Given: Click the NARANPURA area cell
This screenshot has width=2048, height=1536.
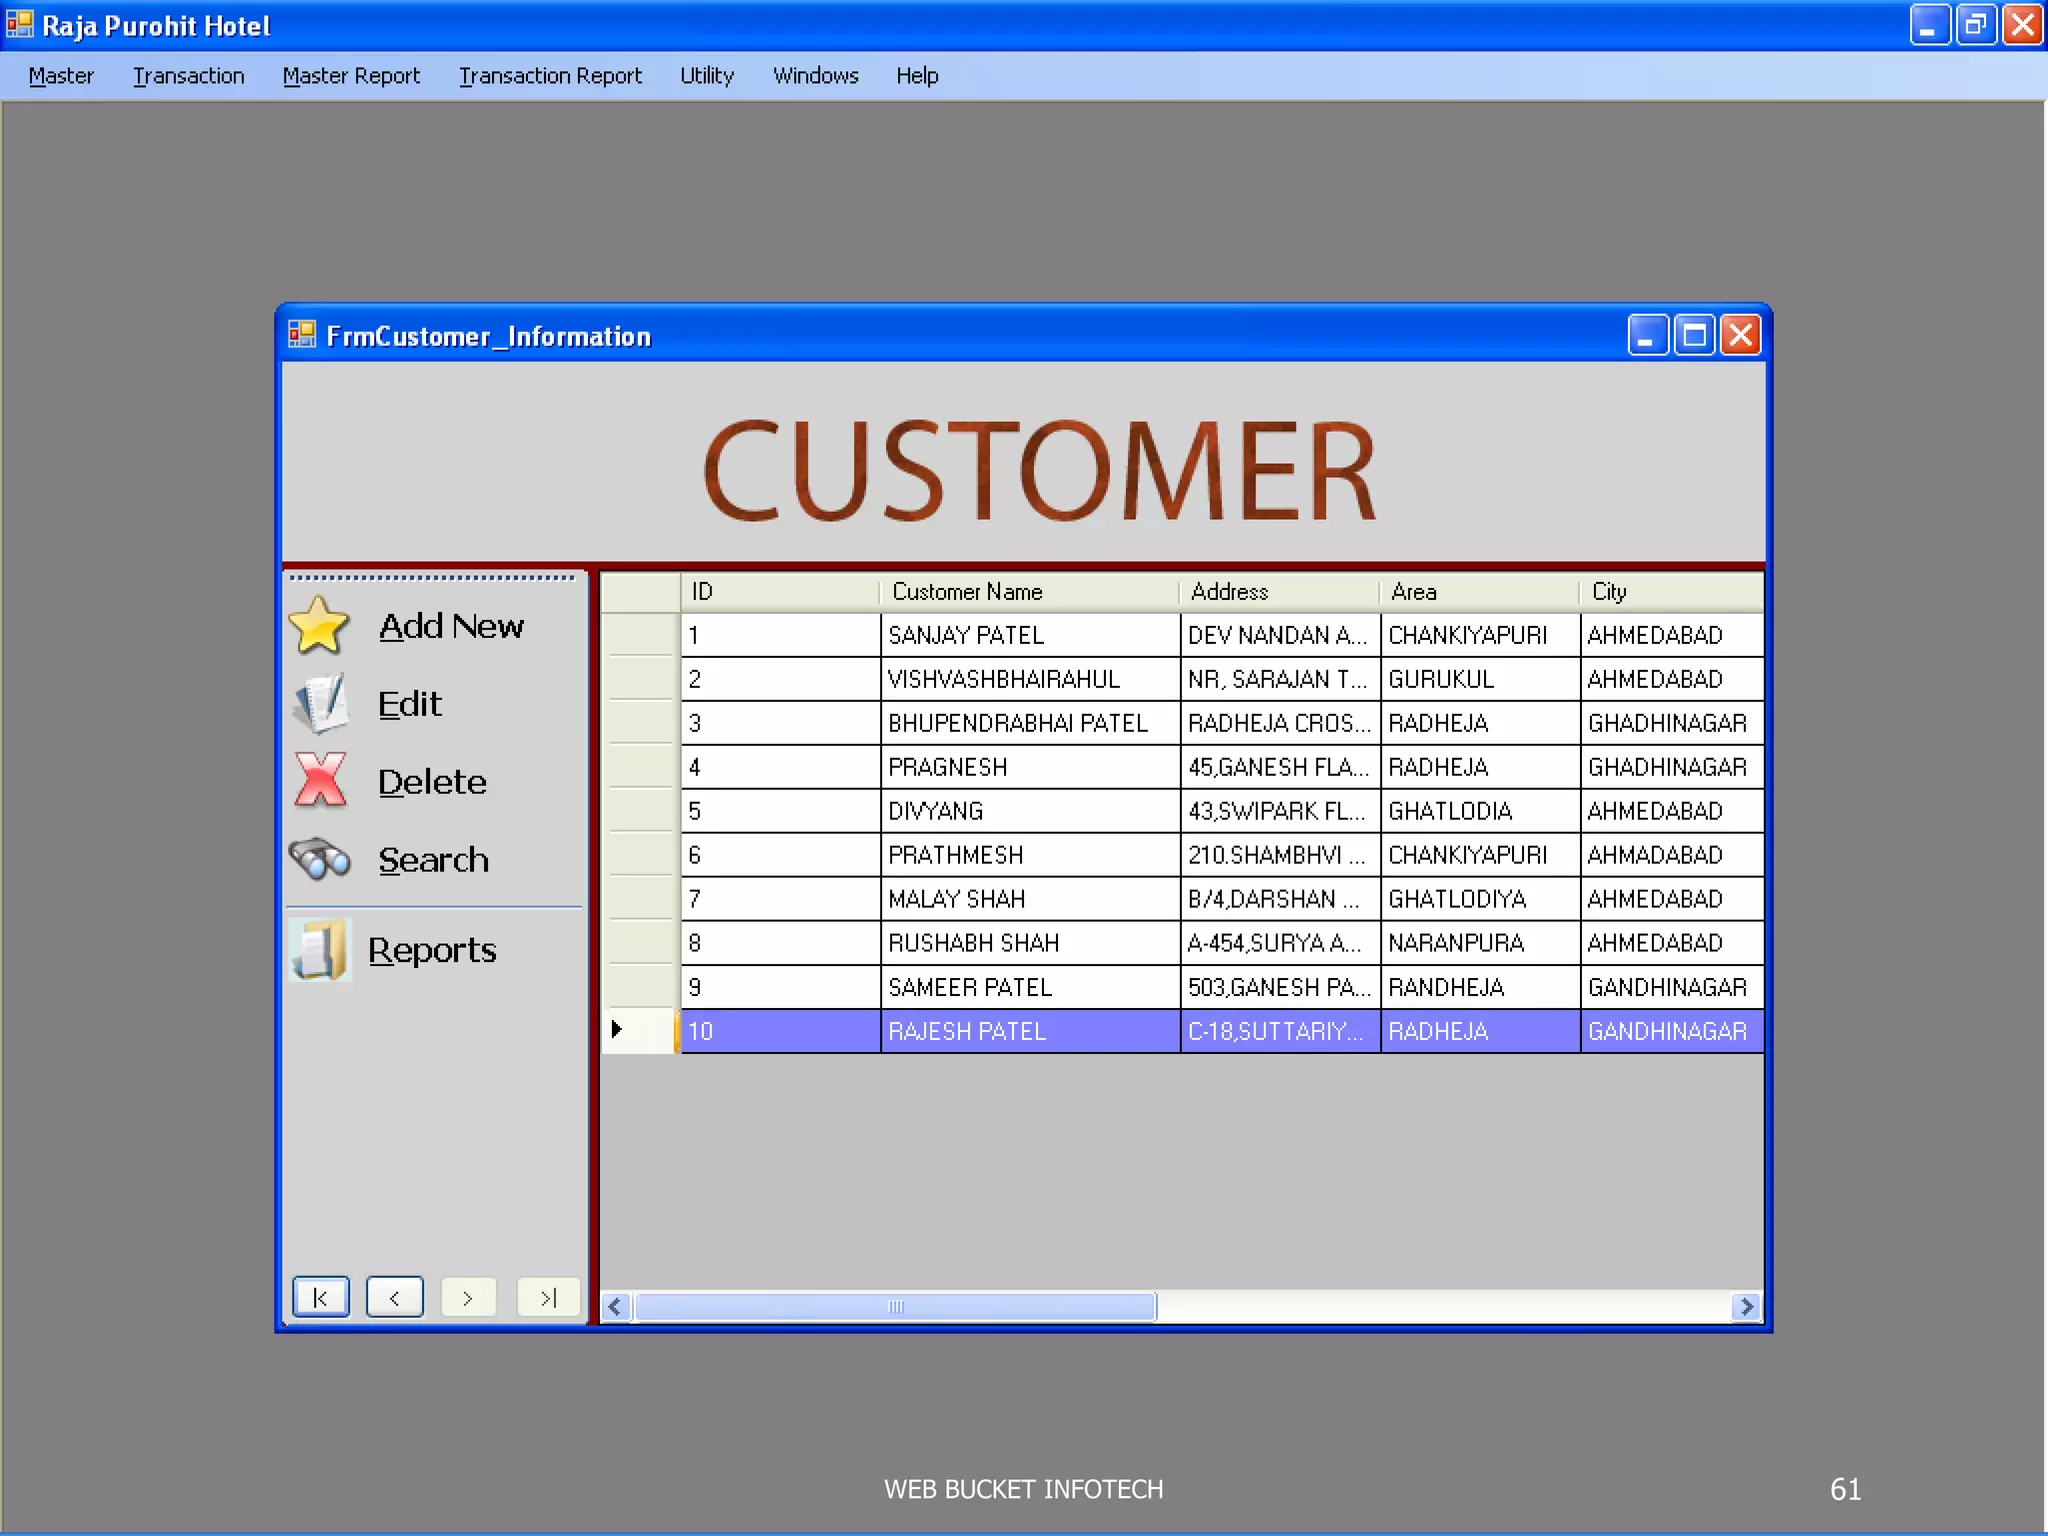Looking at the screenshot, I should click(1480, 943).
